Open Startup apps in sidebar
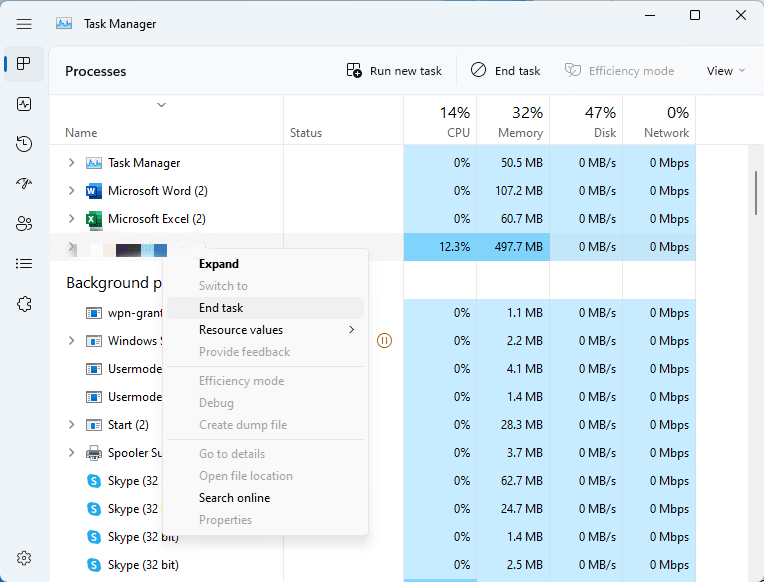Image resolution: width=764 pixels, height=582 pixels. click(24, 183)
